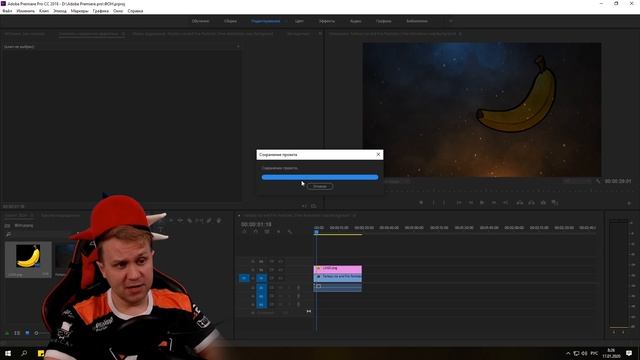
Task: Add a marker in Program monitor
Action: [421, 202]
